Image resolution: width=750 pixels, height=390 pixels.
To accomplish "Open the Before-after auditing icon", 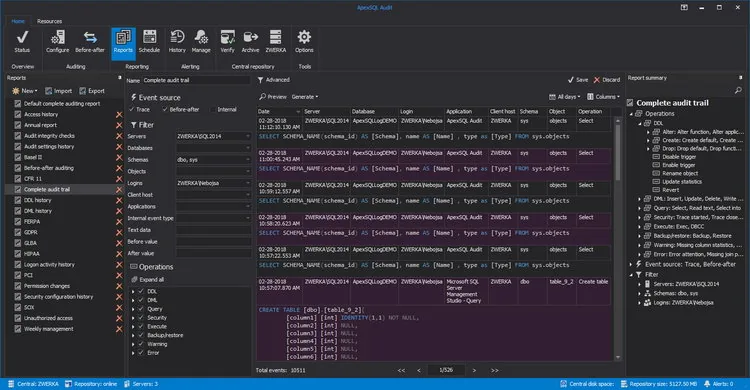I will pyautogui.click(x=90, y=42).
